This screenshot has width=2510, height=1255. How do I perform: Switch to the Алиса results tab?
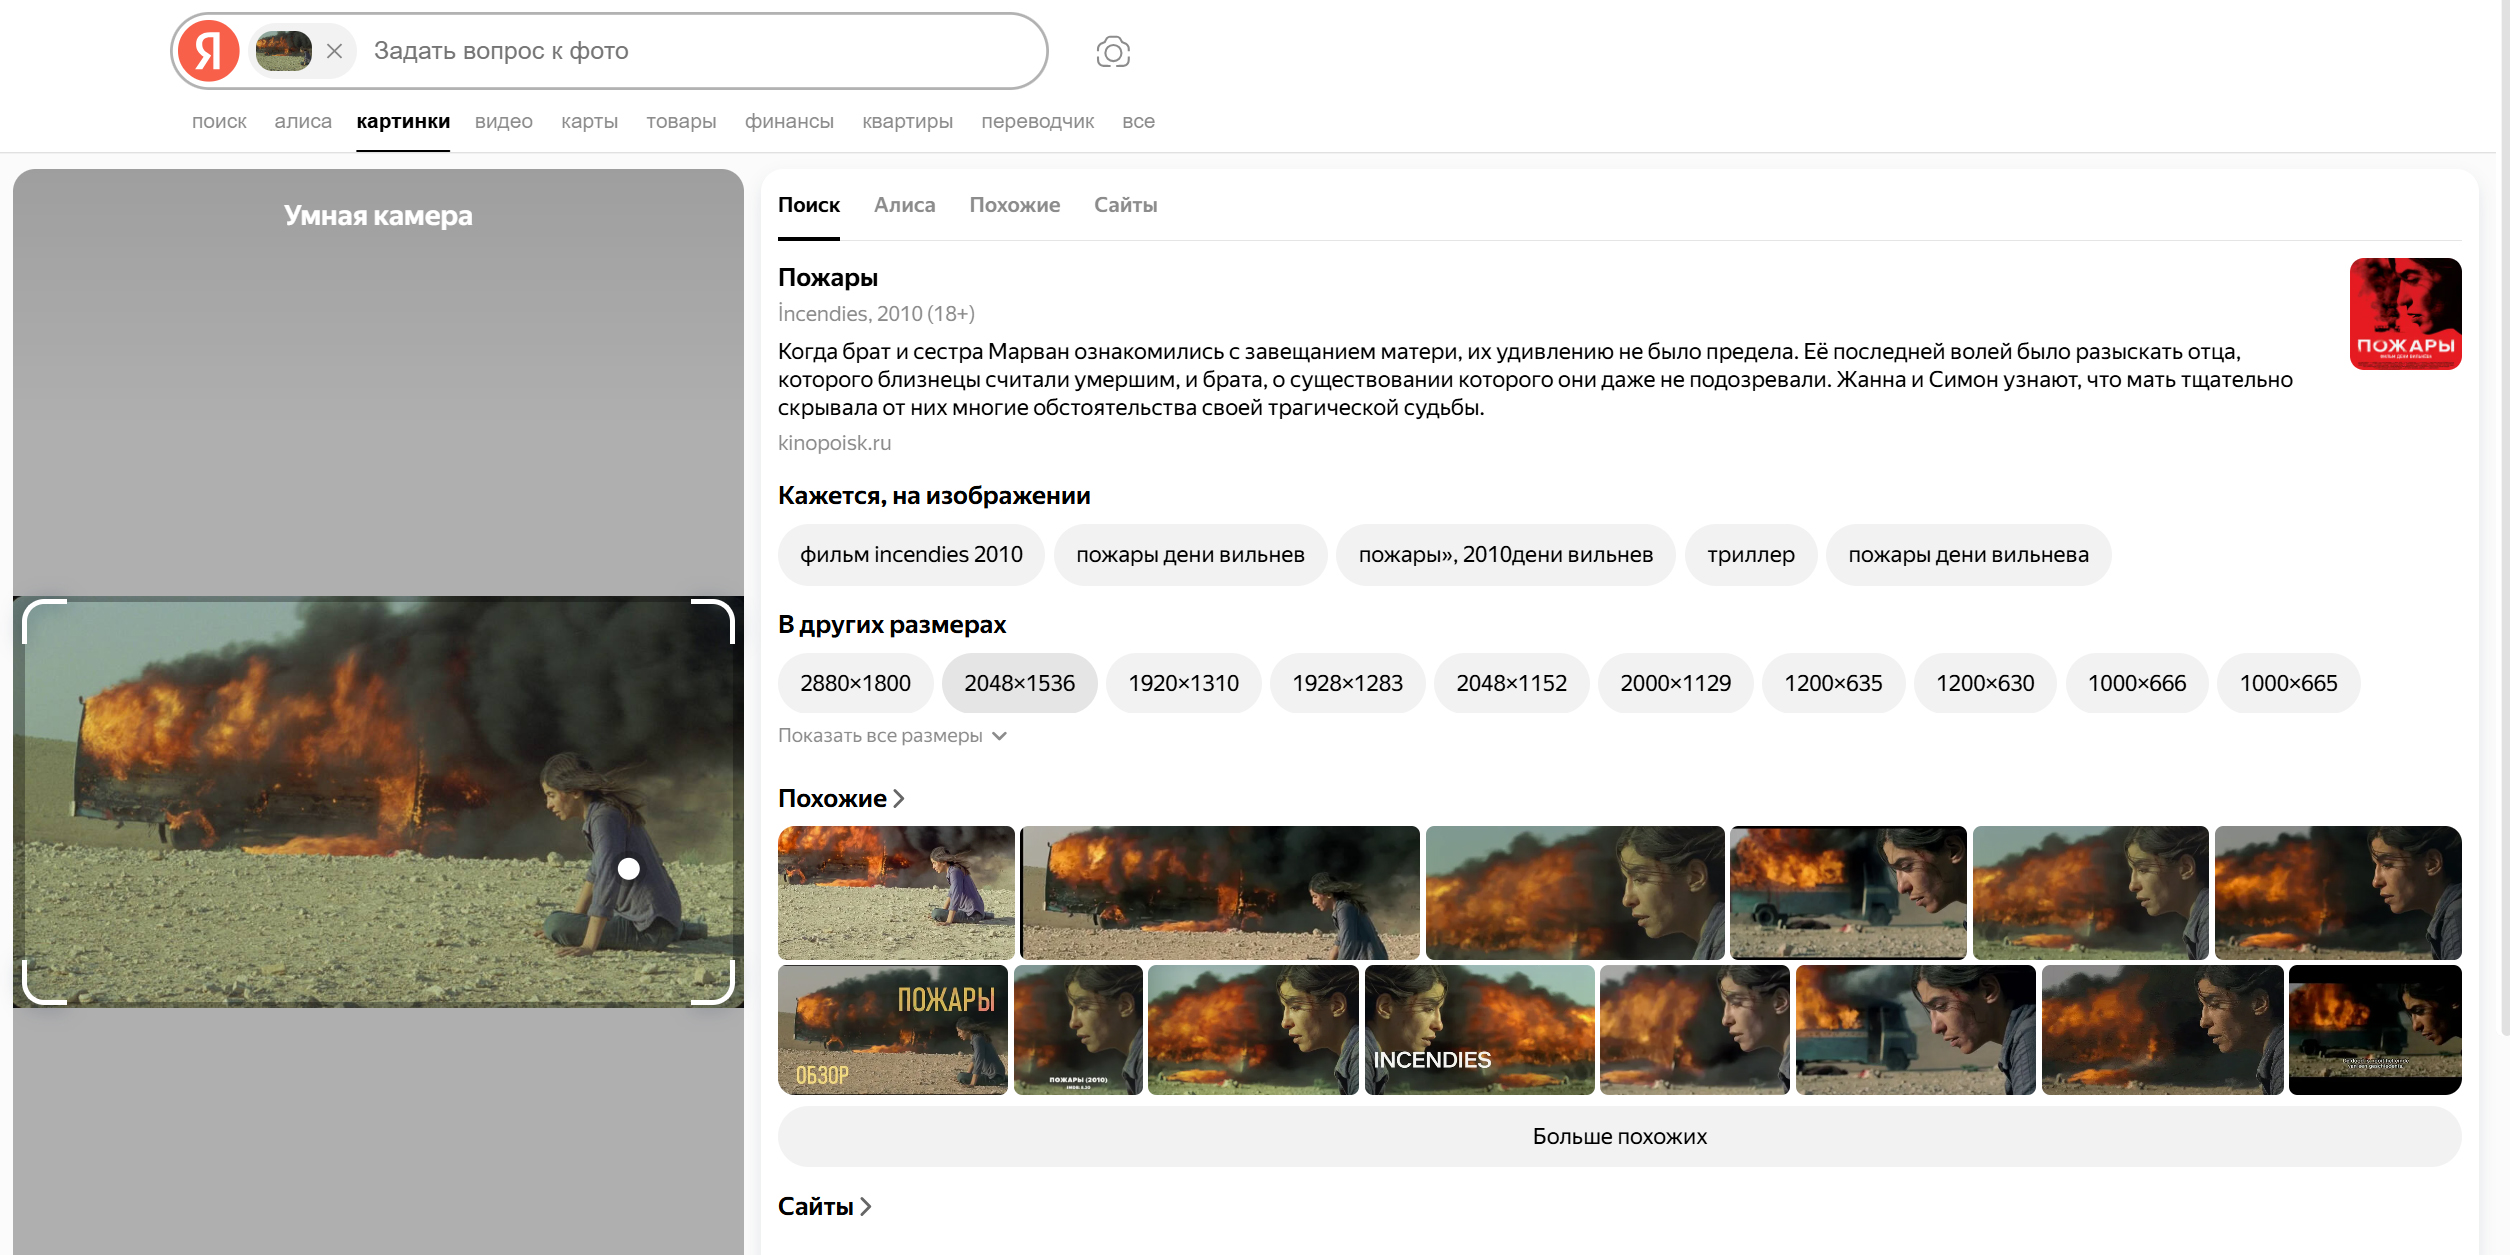(x=904, y=205)
